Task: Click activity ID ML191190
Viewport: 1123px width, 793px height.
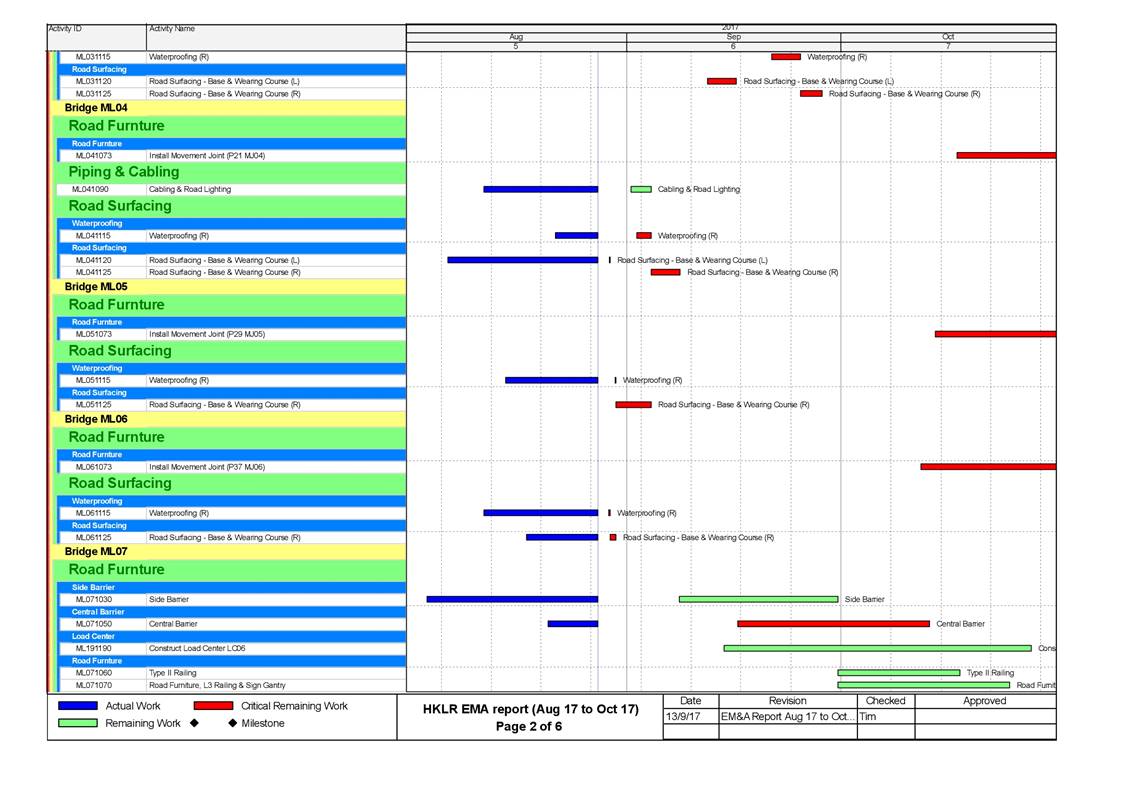Action: point(93,648)
